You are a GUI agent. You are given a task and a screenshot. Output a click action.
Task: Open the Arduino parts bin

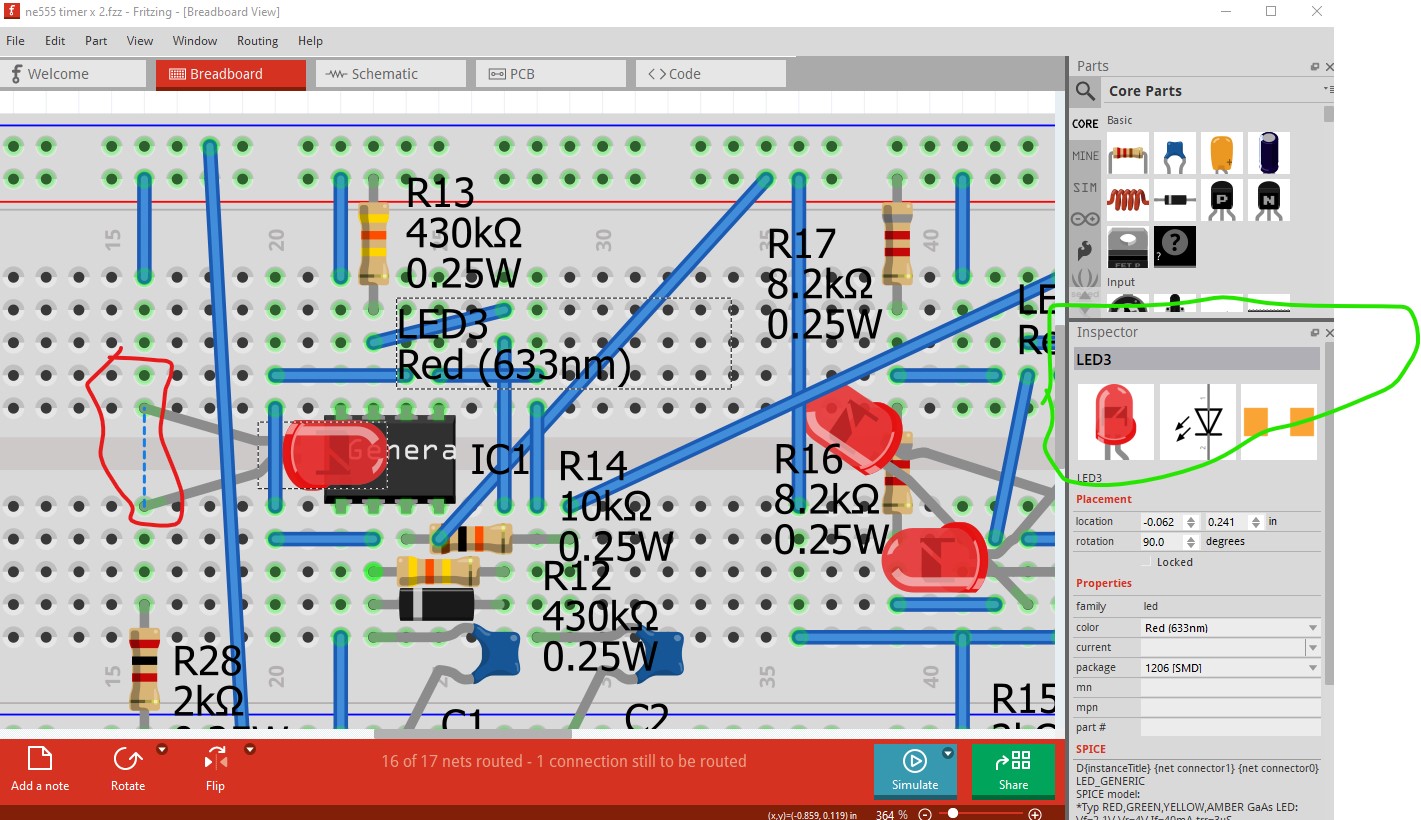pos(1085,219)
